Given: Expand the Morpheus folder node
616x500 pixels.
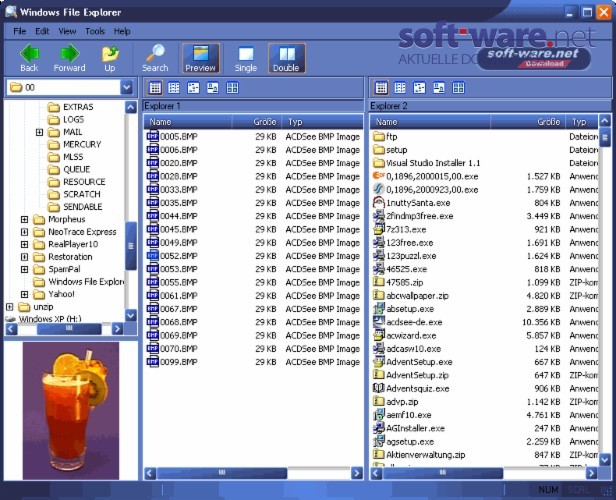Looking at the screenshot, I should 24,219.
